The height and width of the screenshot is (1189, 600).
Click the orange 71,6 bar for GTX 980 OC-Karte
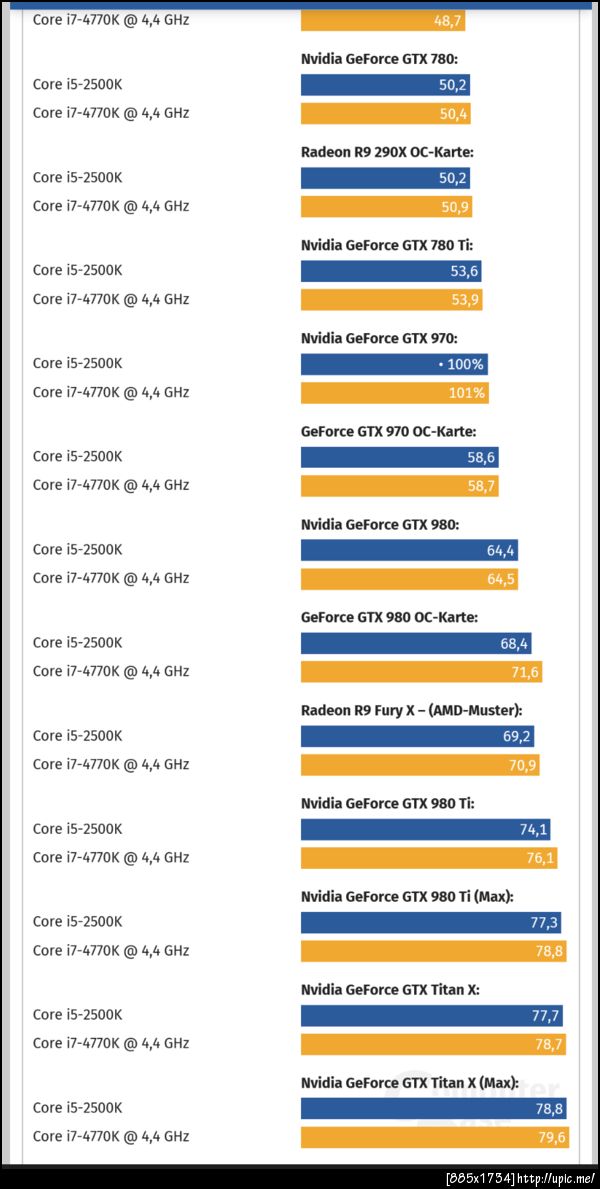pos(421,672)
